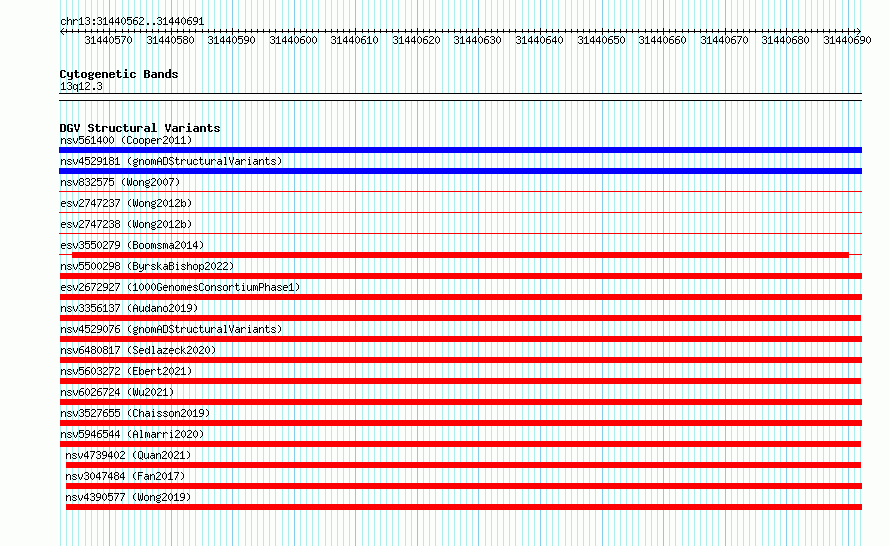
Task: Open variant nsv3527655 (Chaisson2019) label
Action: coord(135,413)
